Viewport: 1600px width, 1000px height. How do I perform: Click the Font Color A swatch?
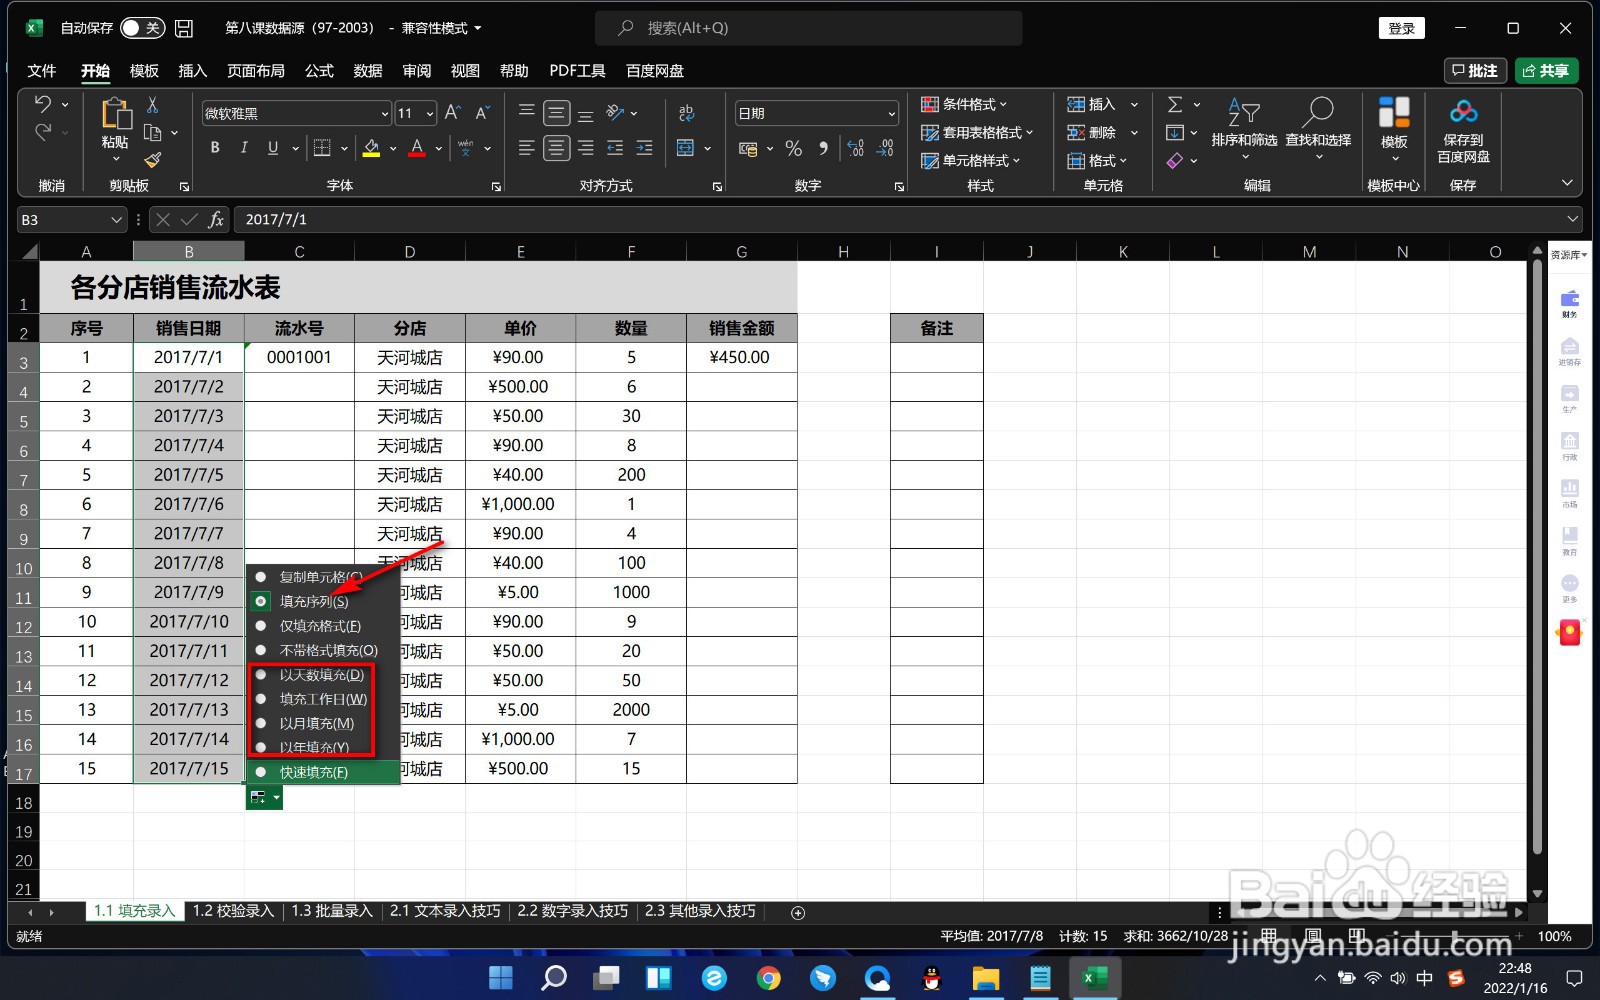(417, 148)
